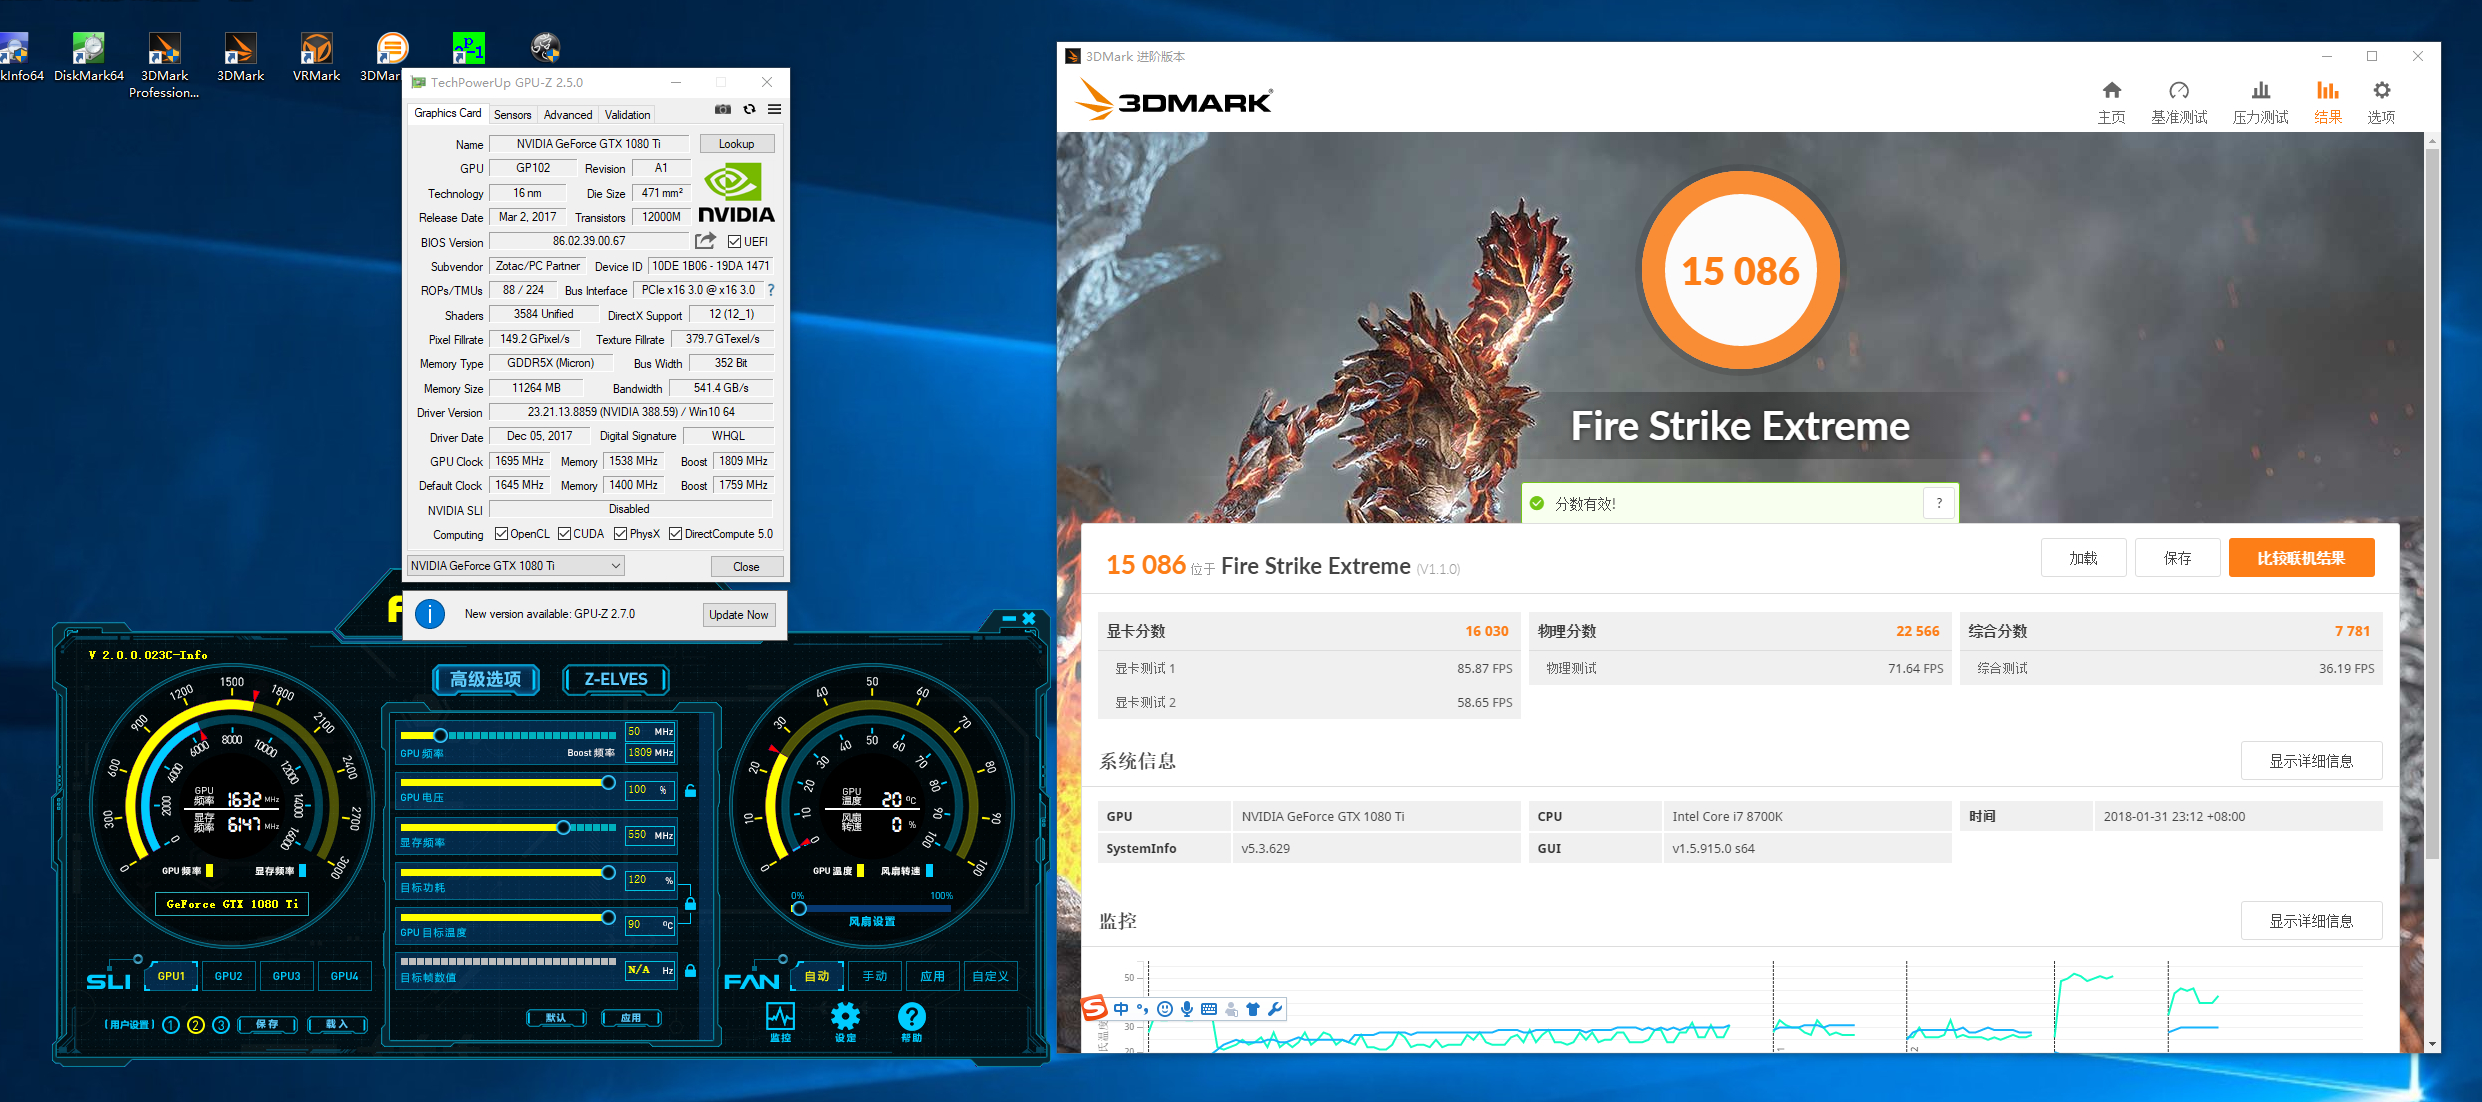Viewport: 2482px width, 1102px height.
Task: Click the 保存 button in 3DMark results
Action: click(x=2178, y=558)
